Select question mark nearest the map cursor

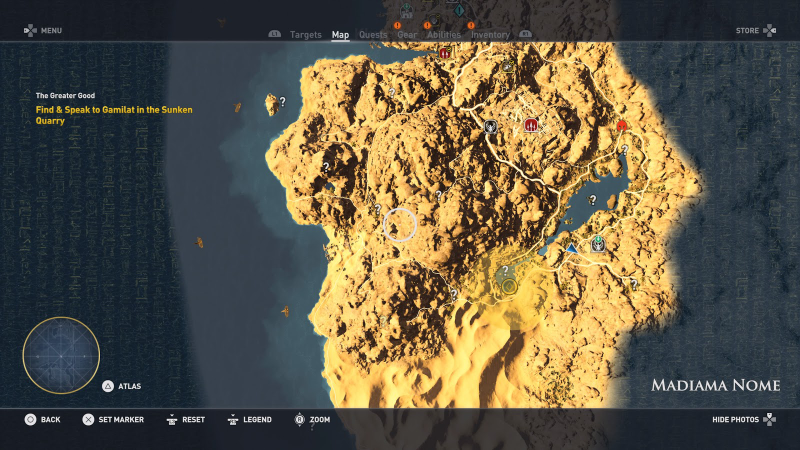click(378, 209)
